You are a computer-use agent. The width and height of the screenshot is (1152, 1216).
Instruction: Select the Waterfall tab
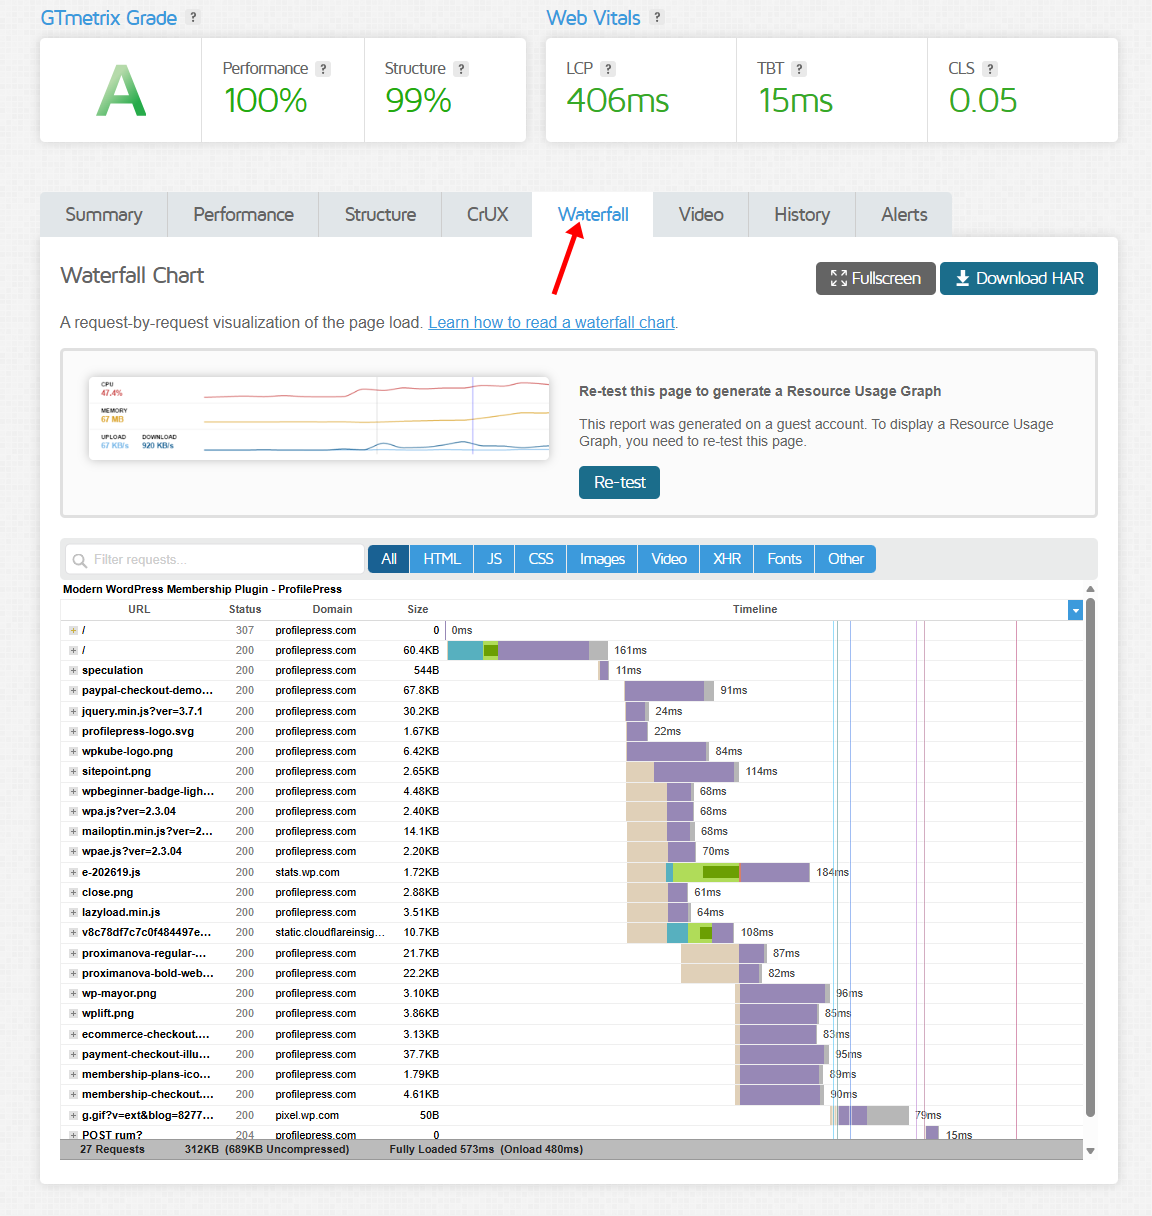[593, 215]
